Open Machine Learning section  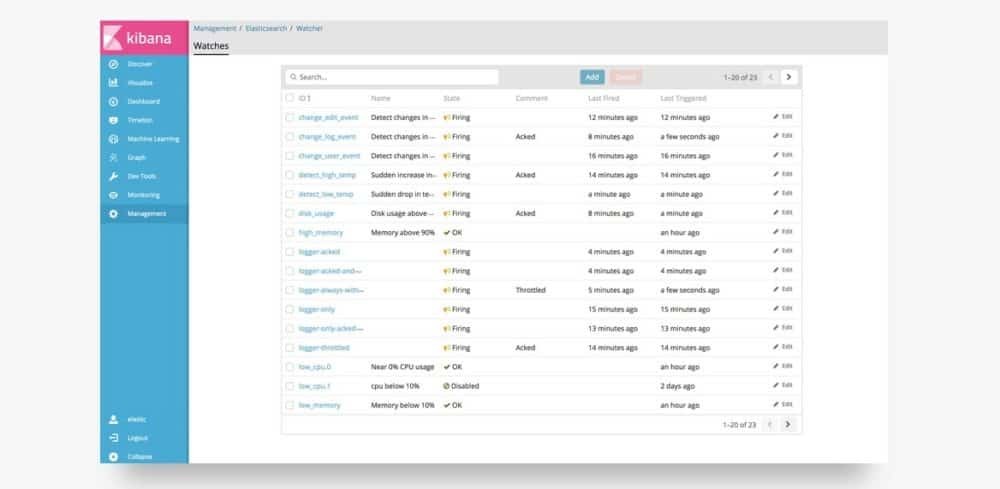pos(152,139)
